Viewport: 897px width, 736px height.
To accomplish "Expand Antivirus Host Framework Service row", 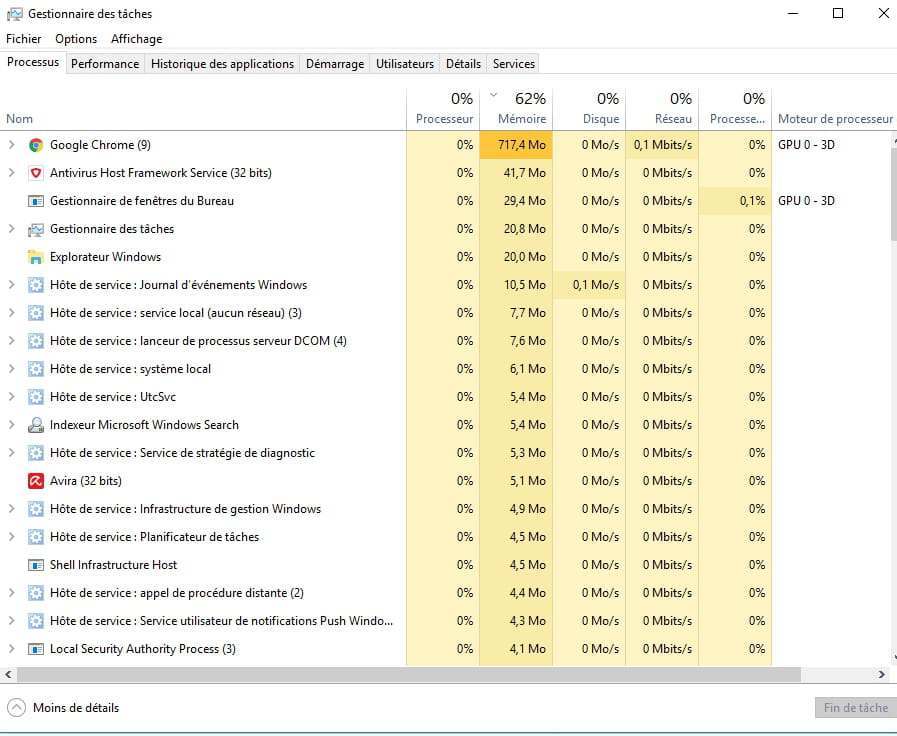I will (x=11, y=173).
